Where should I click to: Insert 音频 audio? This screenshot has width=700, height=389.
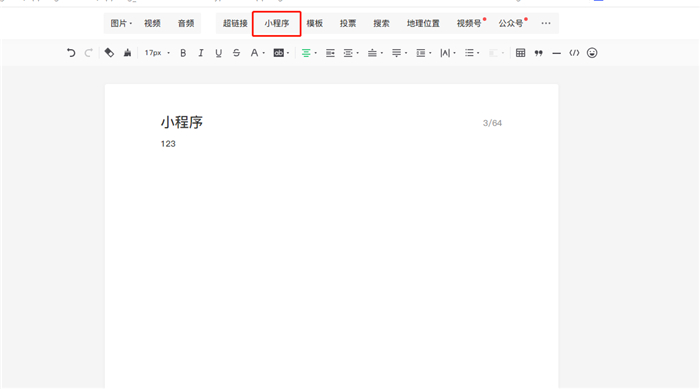[186, 23]
